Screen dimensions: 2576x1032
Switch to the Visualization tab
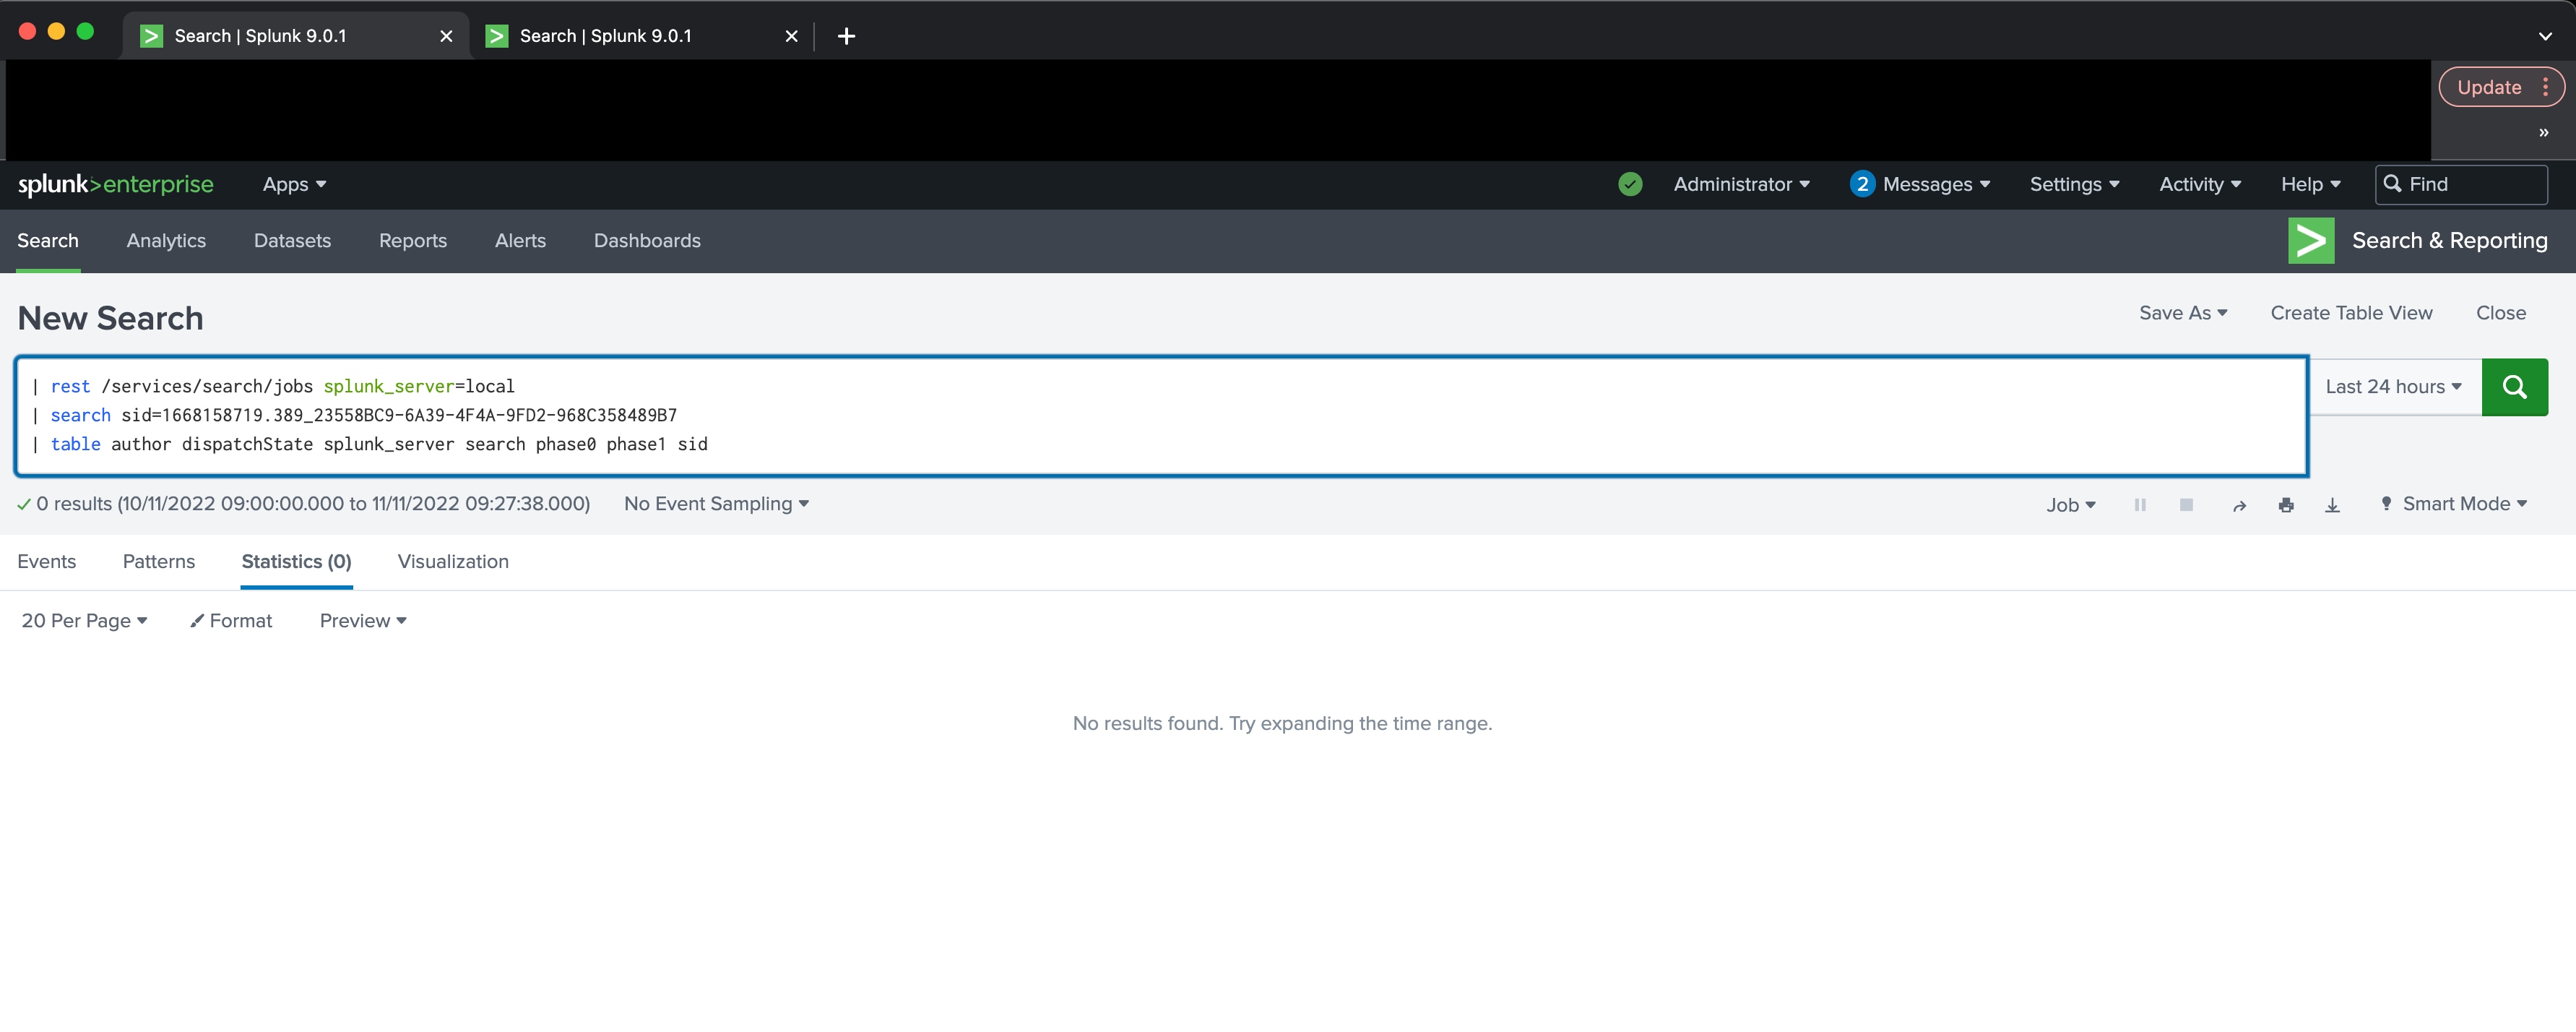(x=453, y=562)
